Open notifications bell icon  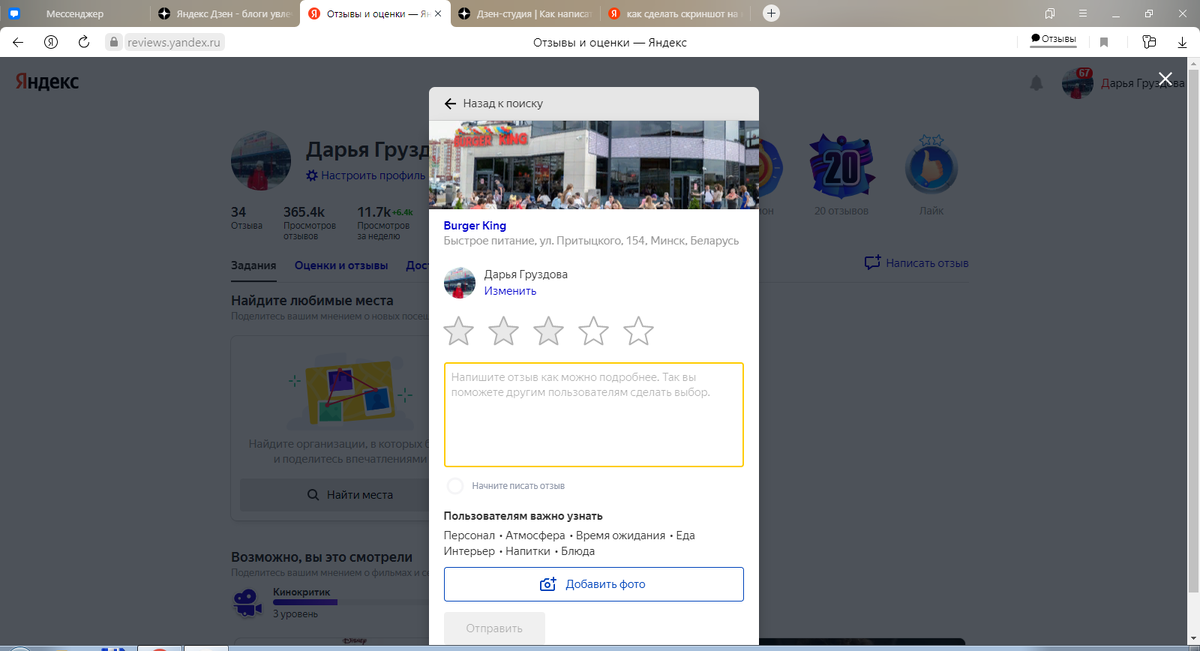1037,83
